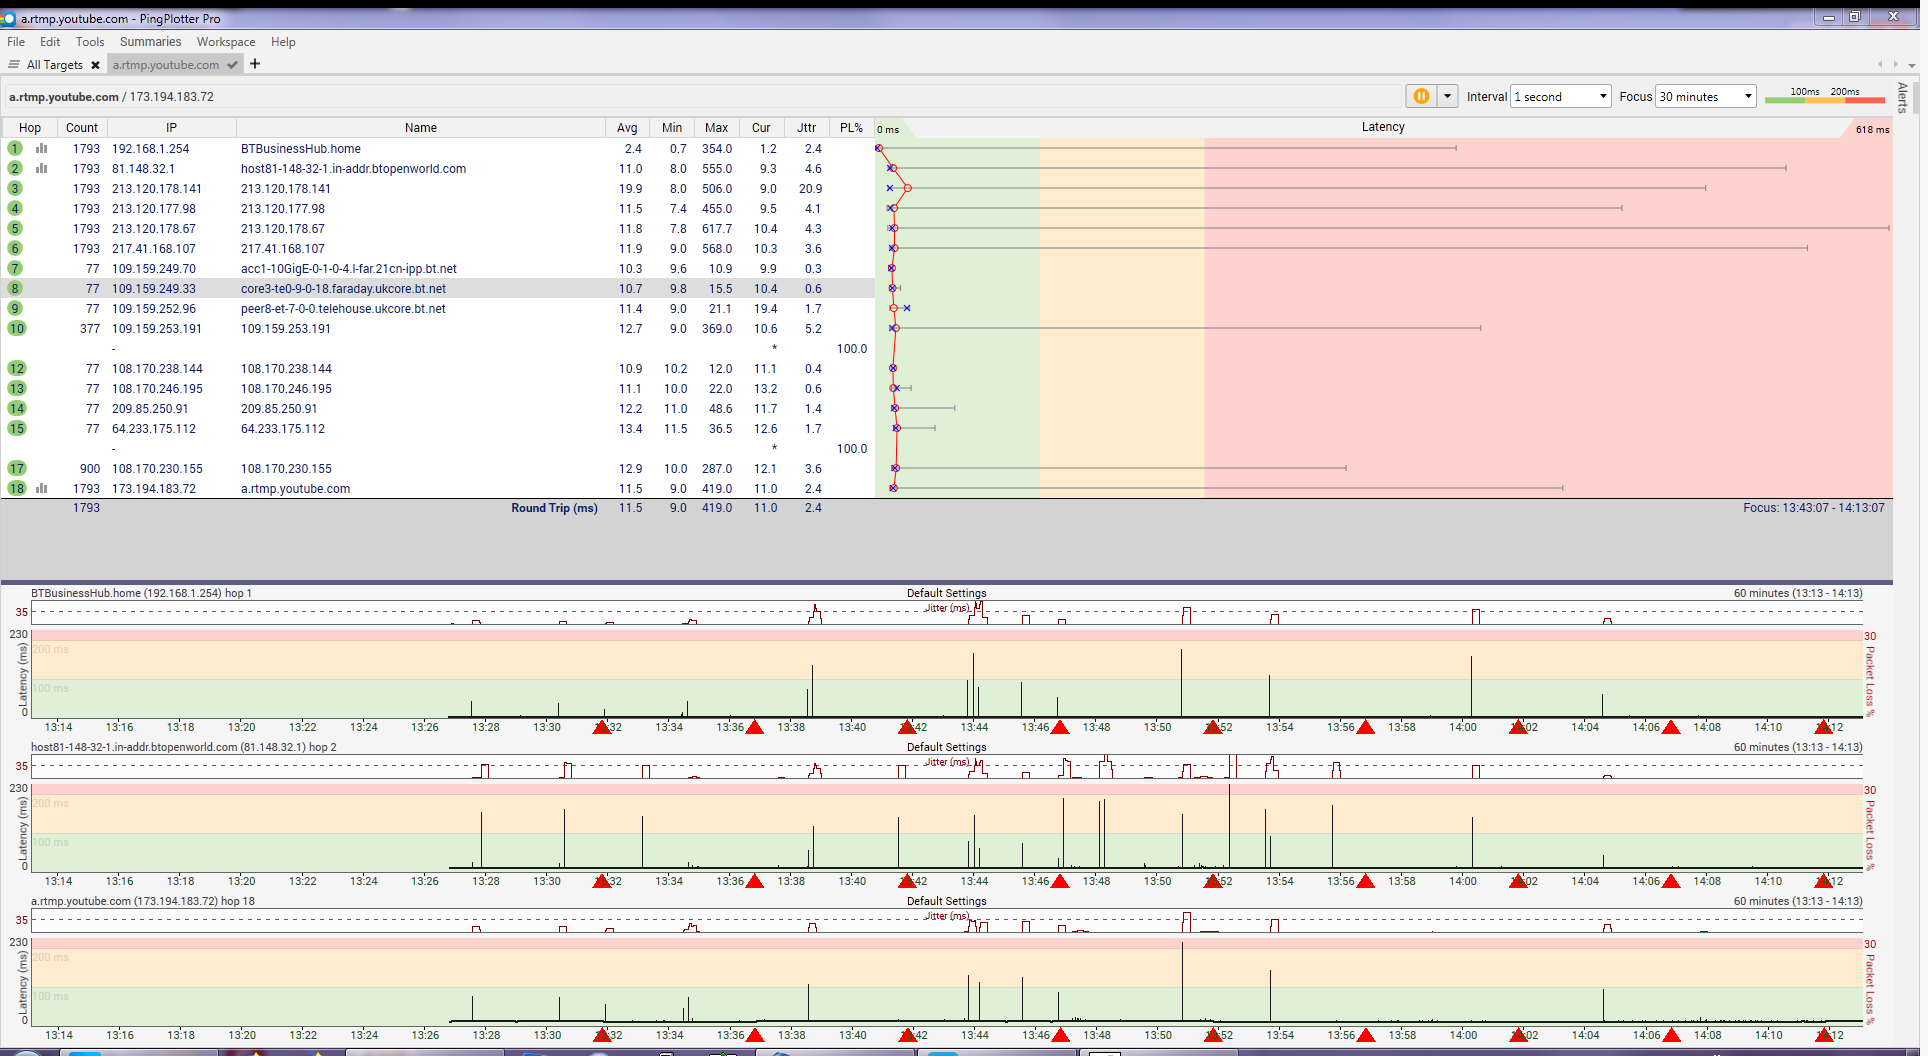Open the pause button dropdown arrow
This screenshot has height=1056, width=1928.
pyautogui.click(x=1447, y=96)
